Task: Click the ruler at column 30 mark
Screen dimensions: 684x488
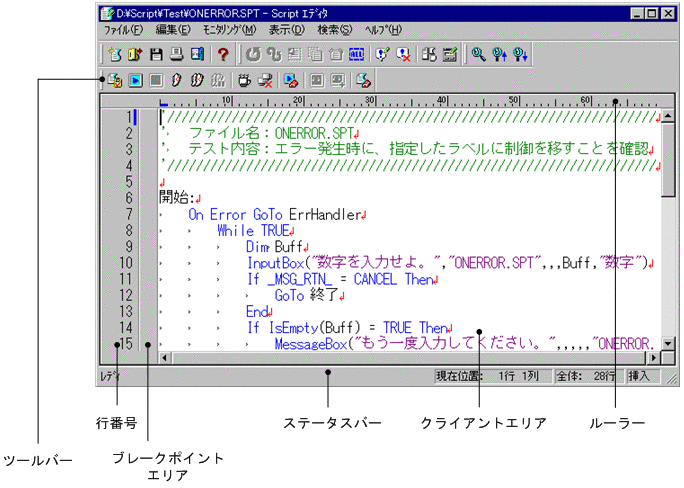Action: [375, 101]
